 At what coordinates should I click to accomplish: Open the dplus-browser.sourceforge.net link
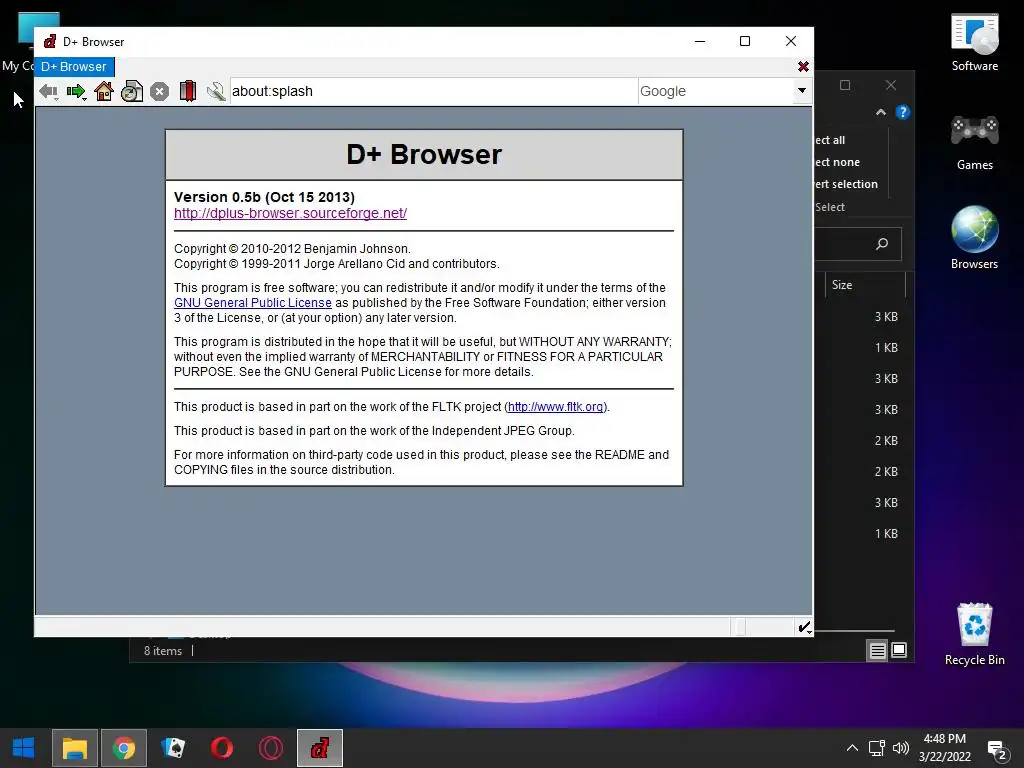coord(291,214)
